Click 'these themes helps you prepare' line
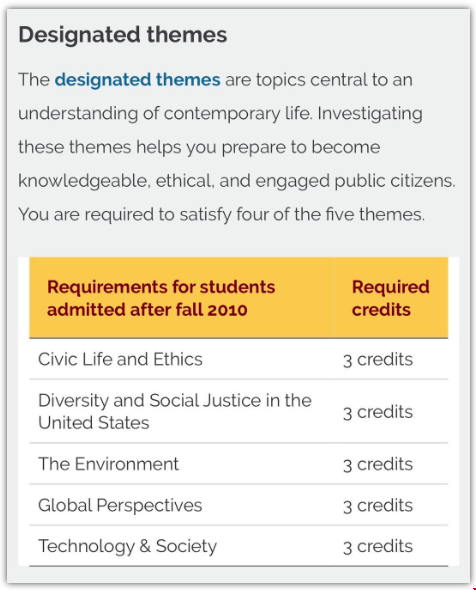The height and width of the screenshot is (590, 476). pyautogui.click(x=117, y=147)
